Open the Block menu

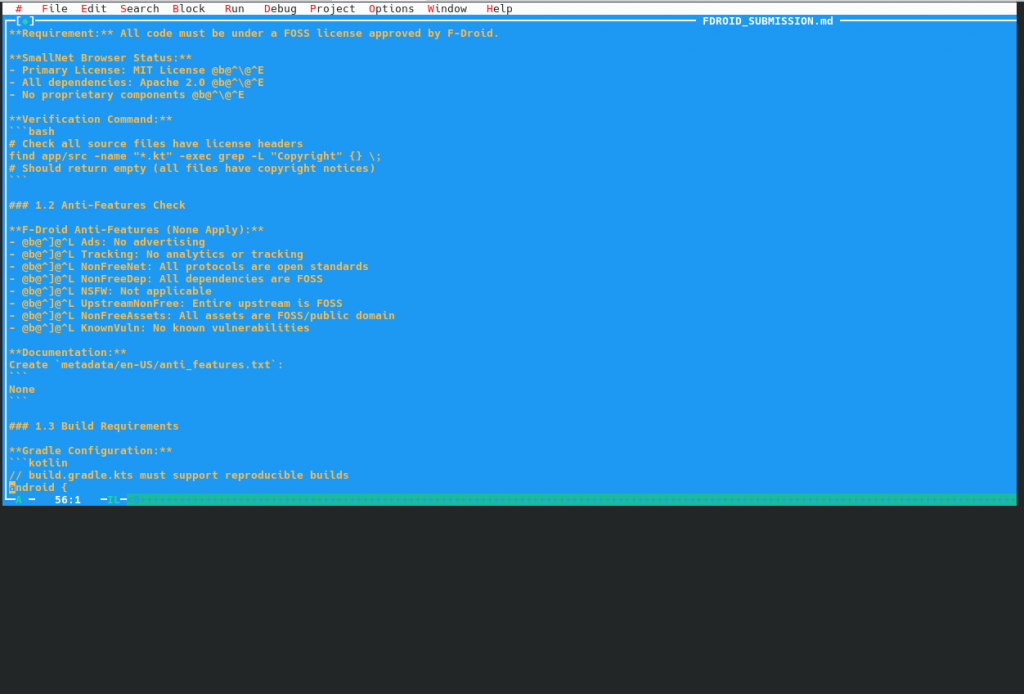point(188,8)
